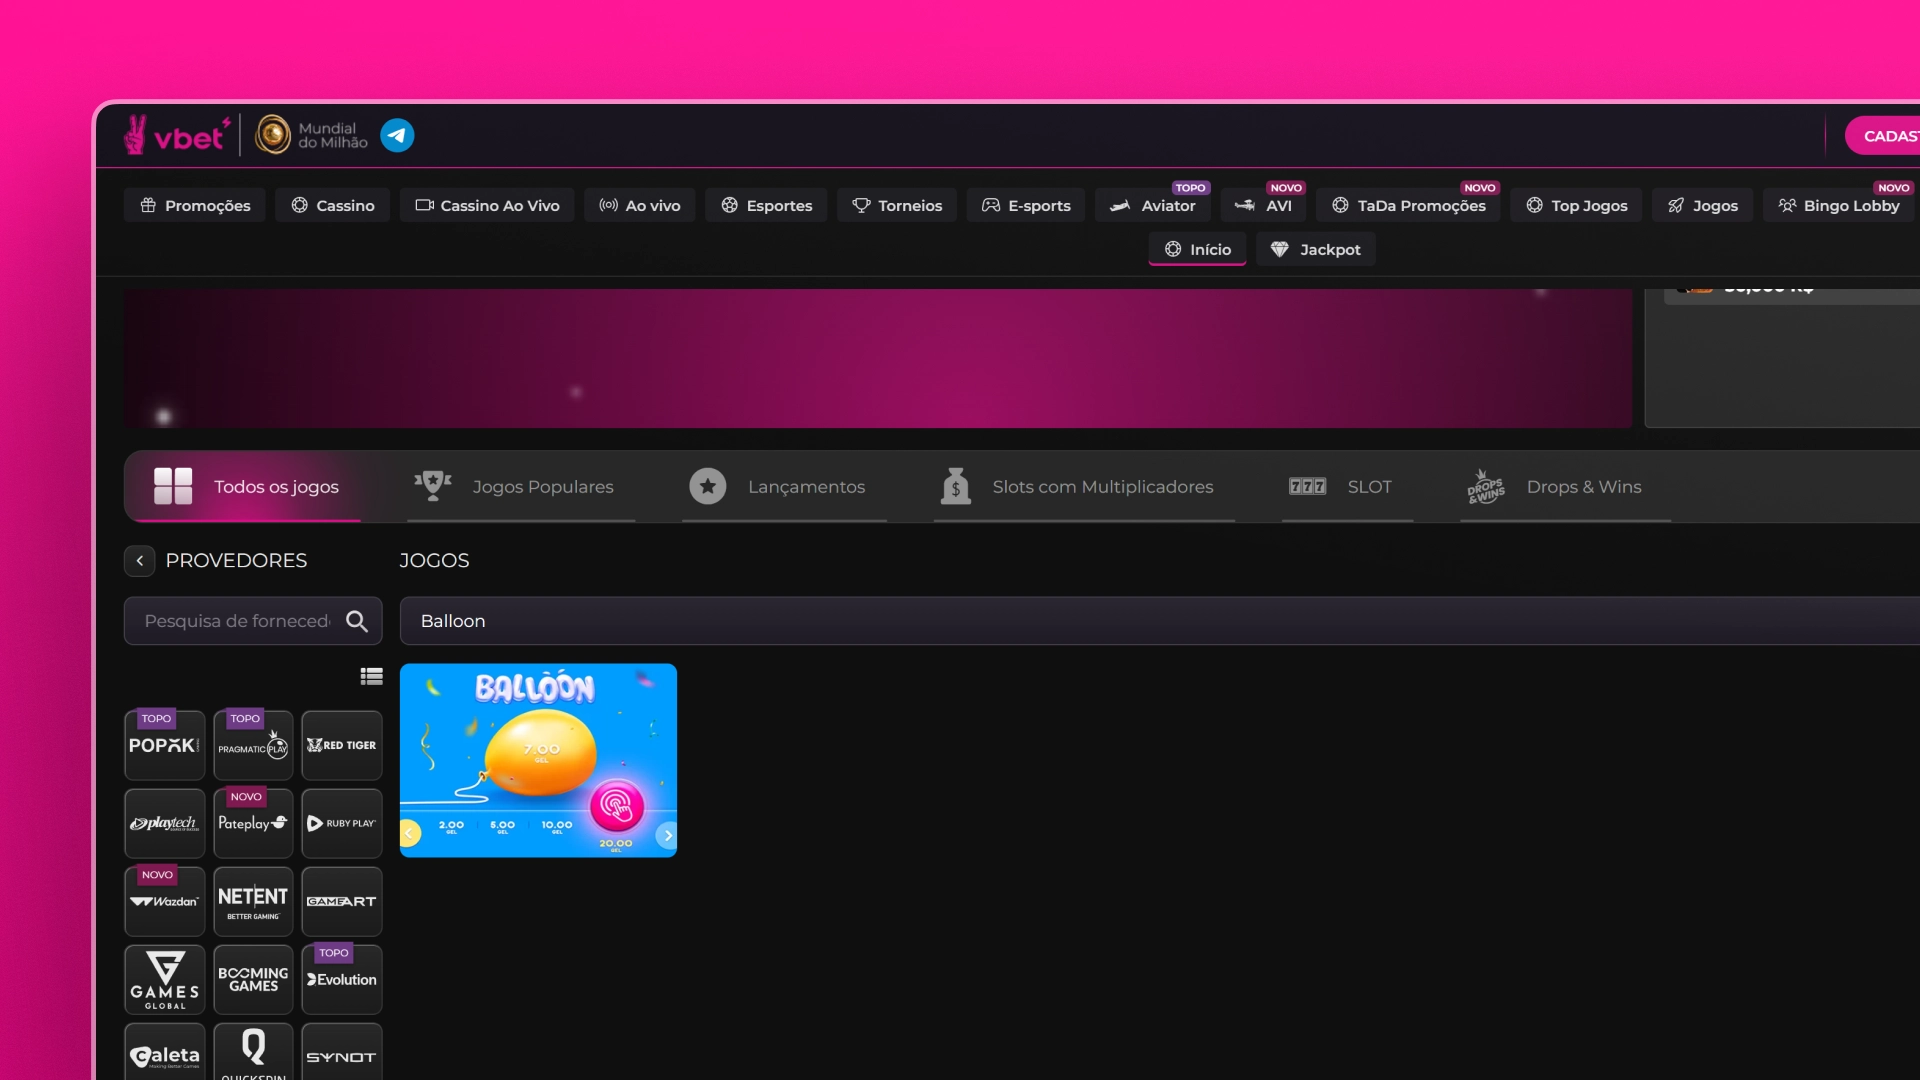Screen dimensions: 1920x1080
Task: Open the Telegram channel icon
Action: [x=397, y=135]
